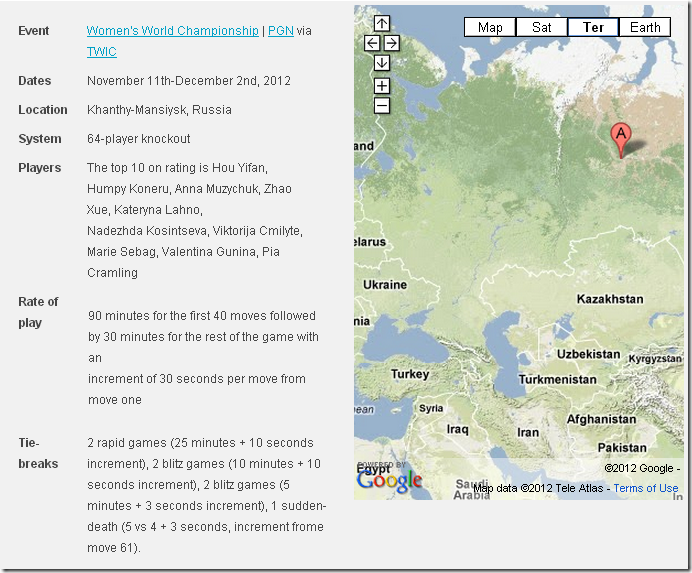Viewport: 692px width, 573px height.
Task: Pan the map down with the arrow
Action: (x=382, y=63)
